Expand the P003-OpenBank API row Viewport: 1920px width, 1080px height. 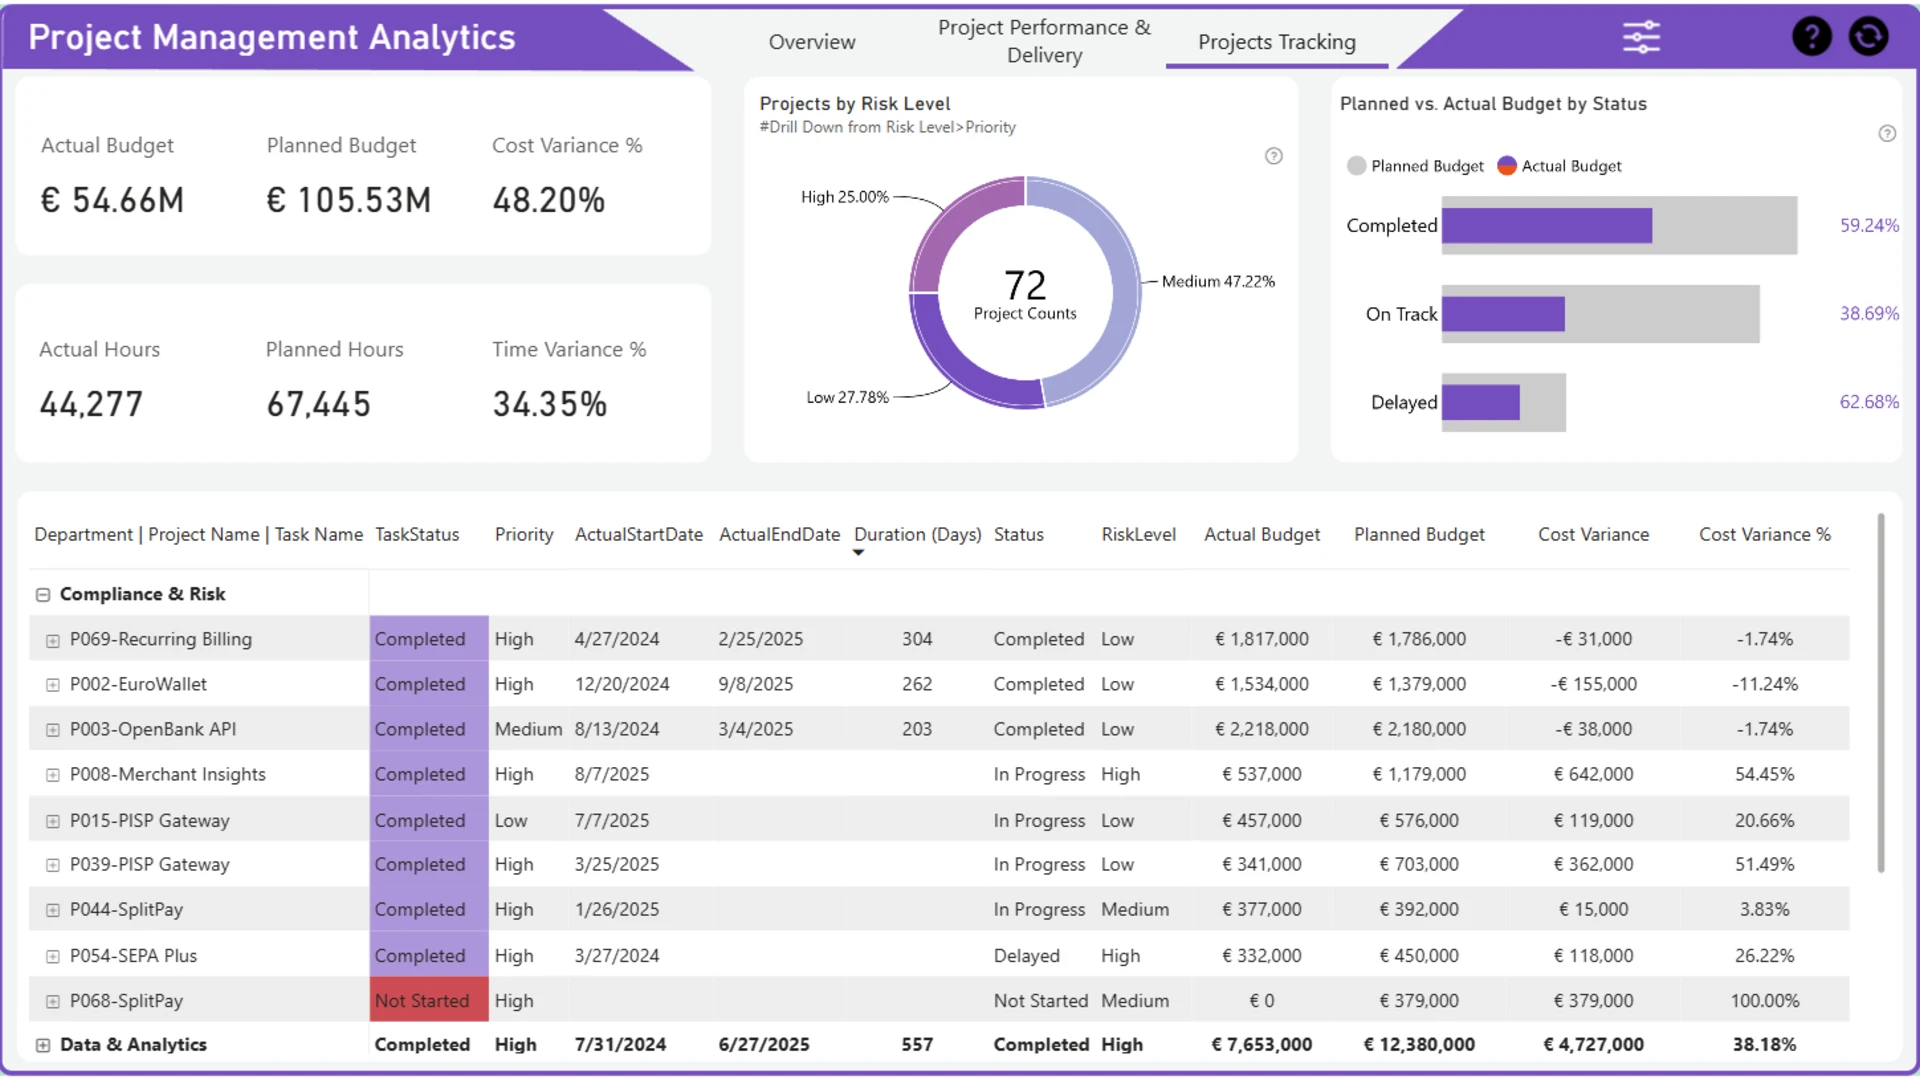pos(53,730)
